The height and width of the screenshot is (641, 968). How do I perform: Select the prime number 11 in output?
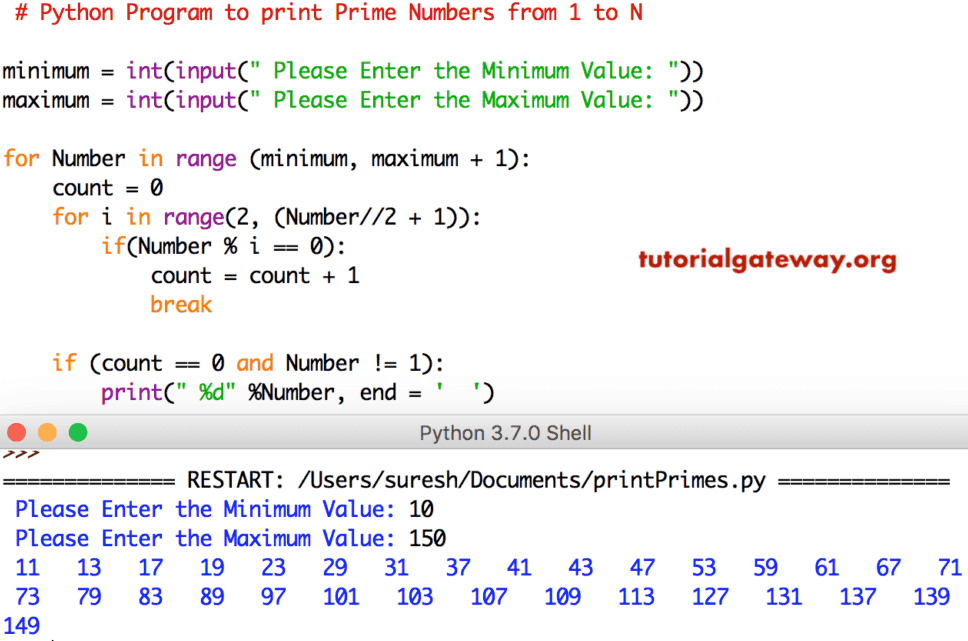click(27, 567)
